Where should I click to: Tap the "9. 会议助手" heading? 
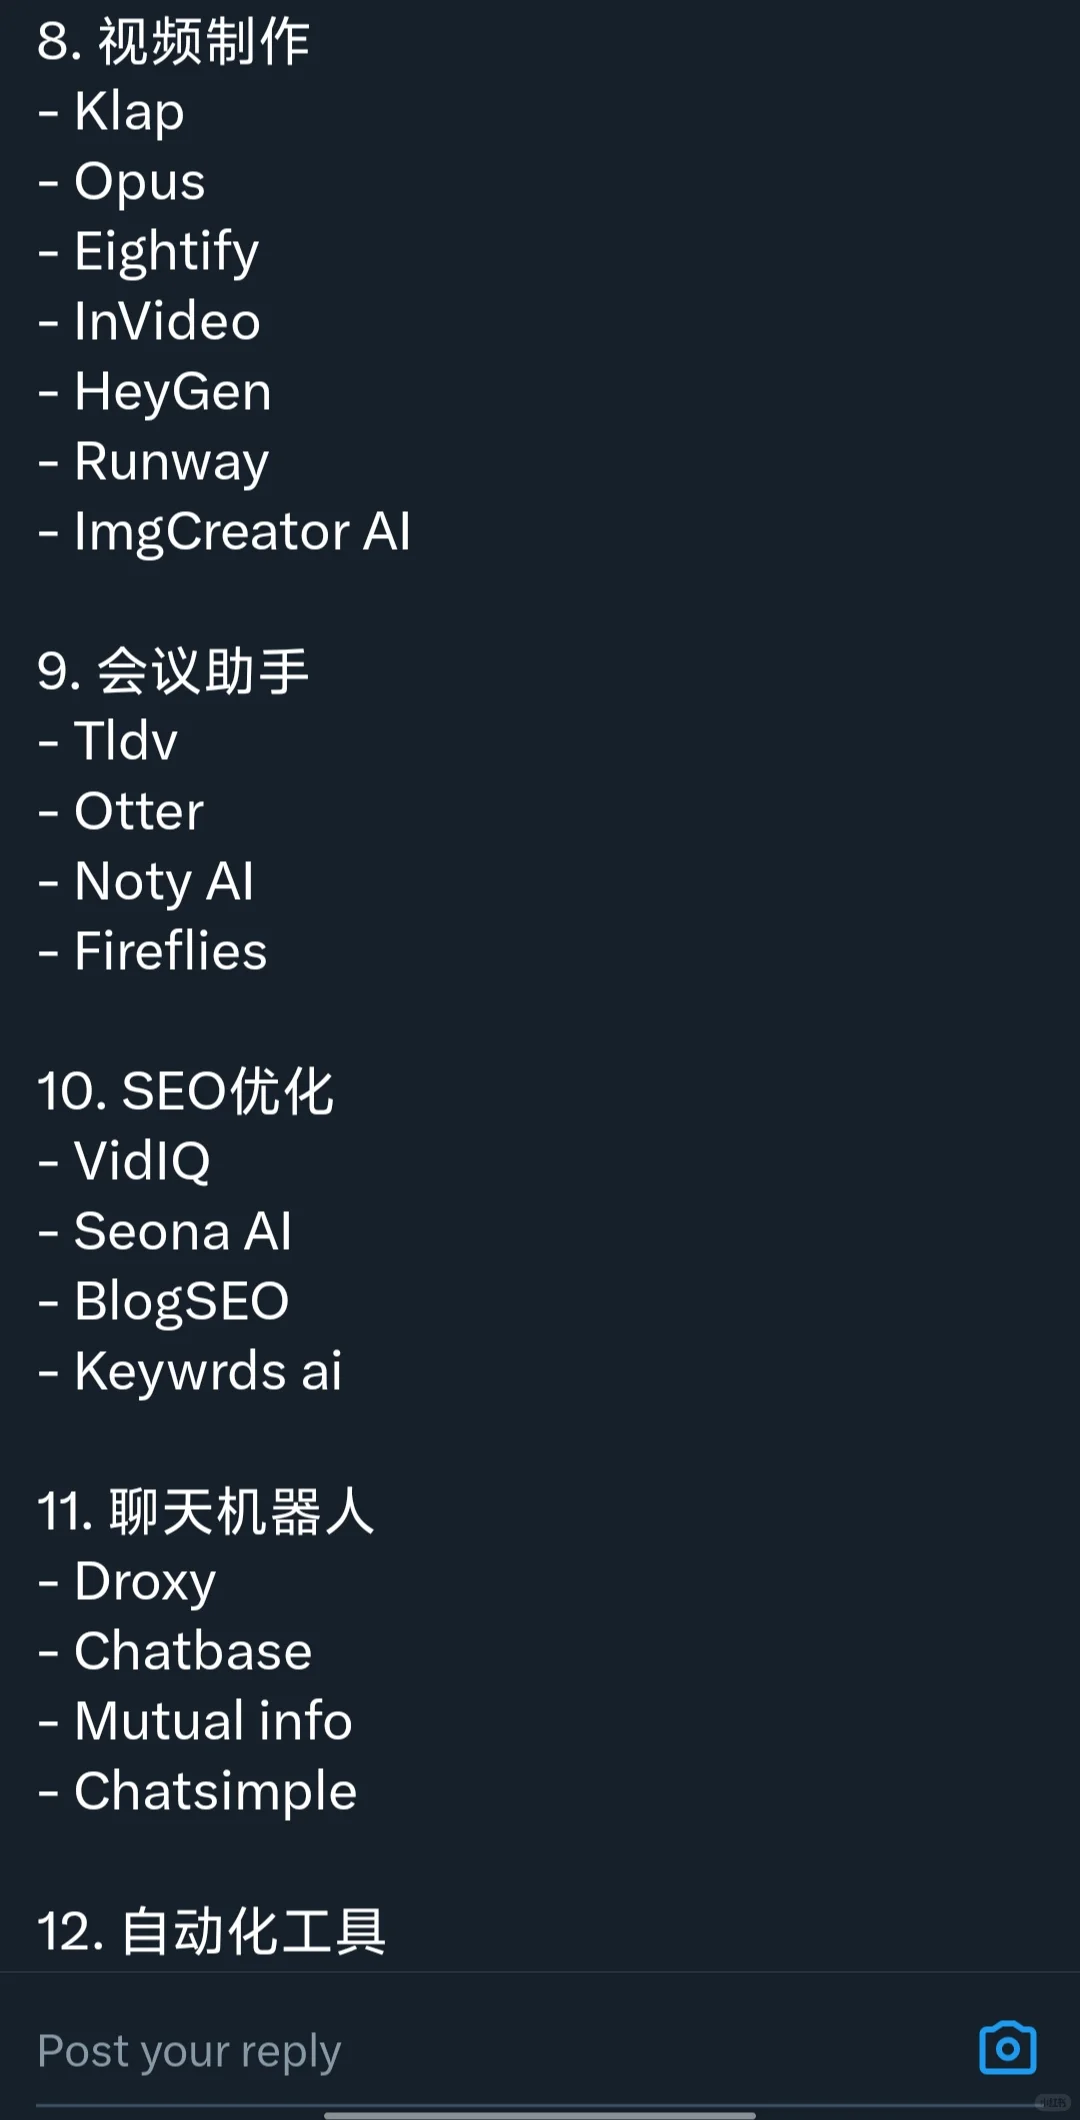pos(173,671)
